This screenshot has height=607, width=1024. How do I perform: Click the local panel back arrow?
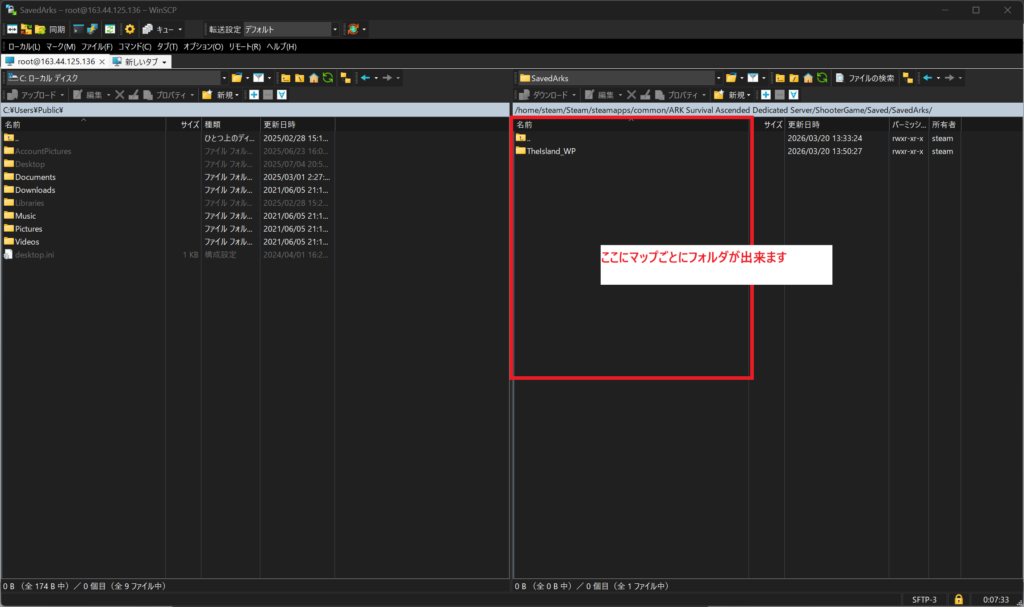366,78
